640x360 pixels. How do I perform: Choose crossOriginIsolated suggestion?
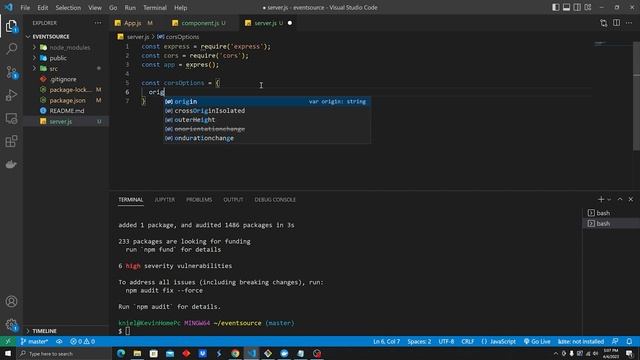(267, 111)
